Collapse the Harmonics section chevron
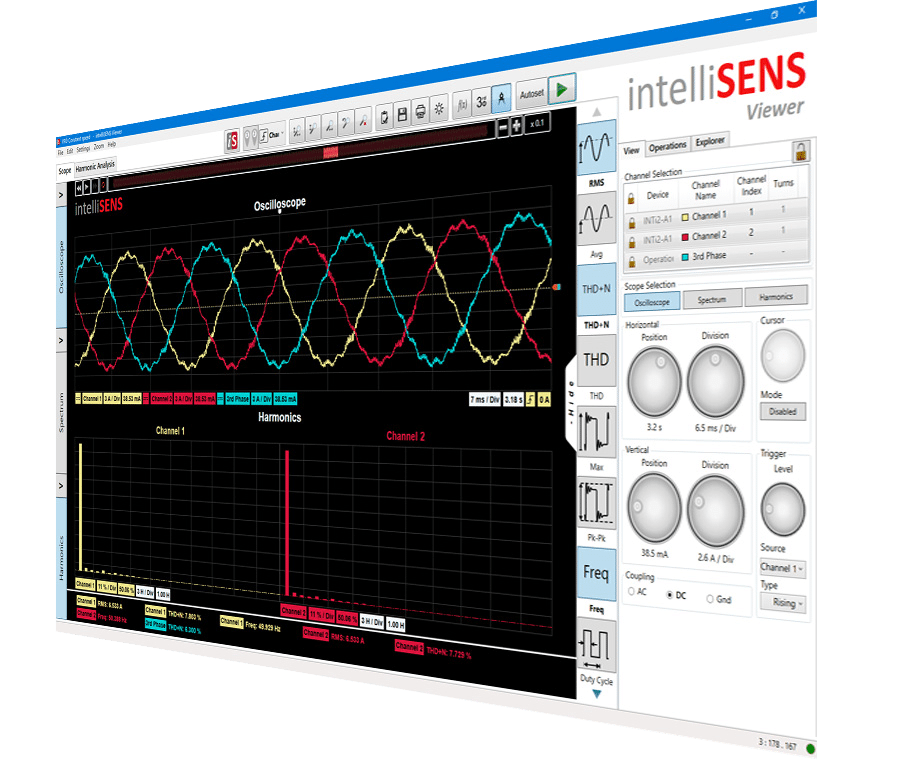The width and height of the screenshot is (900, 760). pyautogui.click(x=61, y=486)
